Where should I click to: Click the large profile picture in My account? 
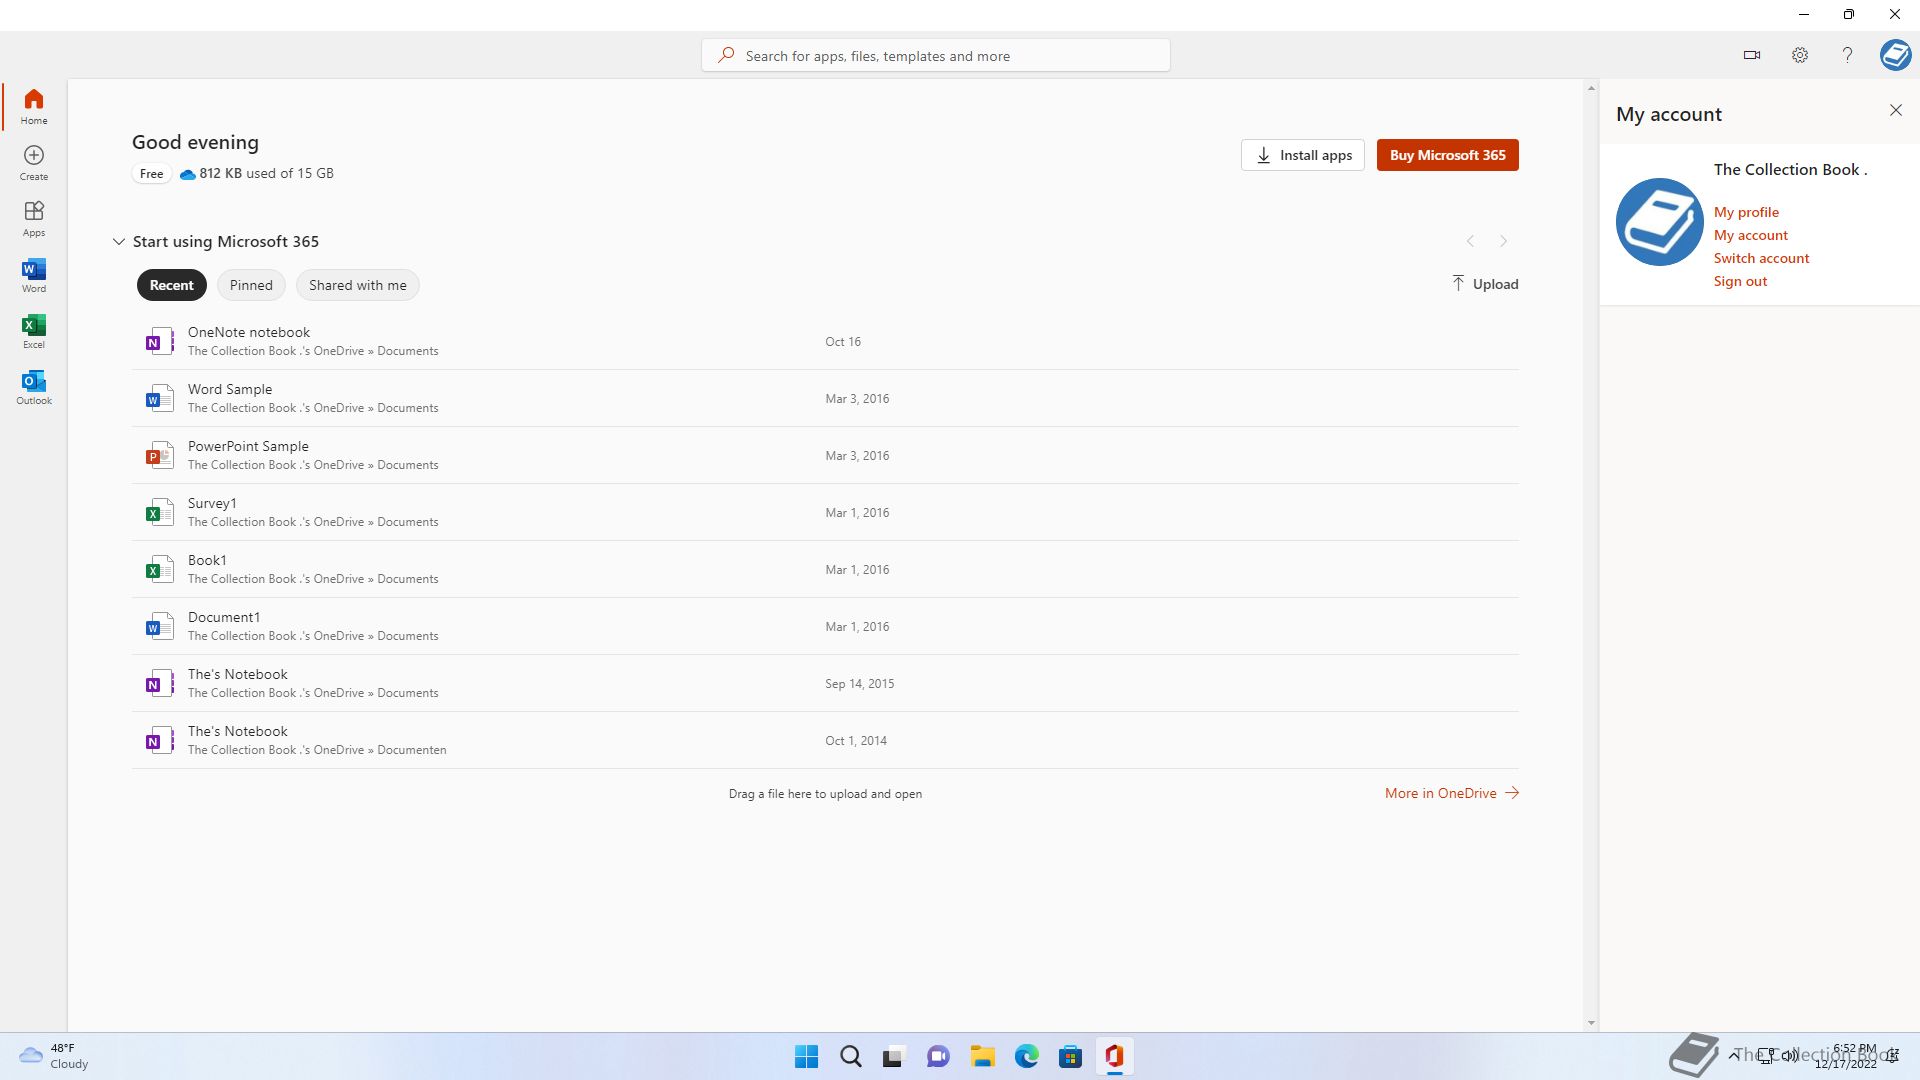[1660, 222]
